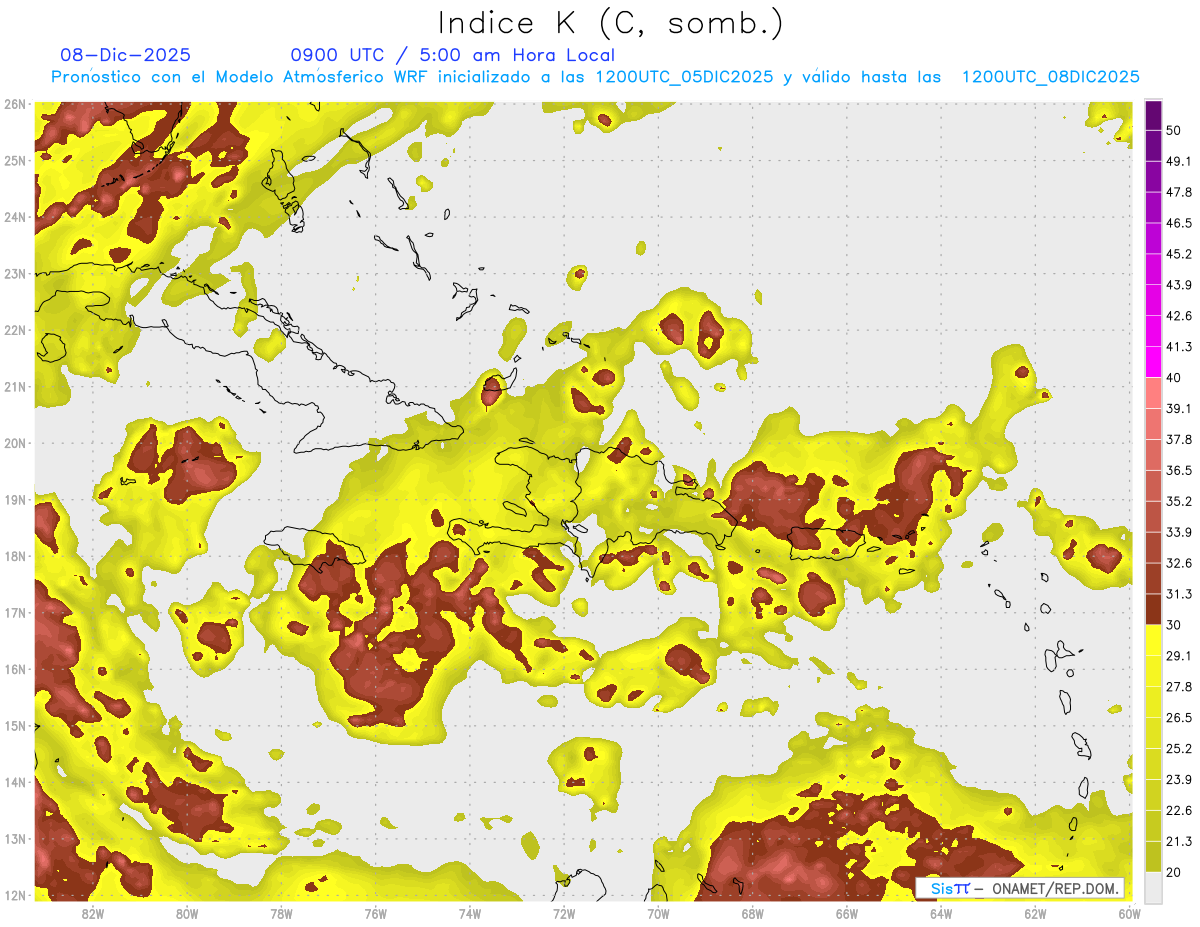Click the colorbar value "25.2"
Image resolution: width=1200 pixels, height=927 pixels.
click(1178, 749)
